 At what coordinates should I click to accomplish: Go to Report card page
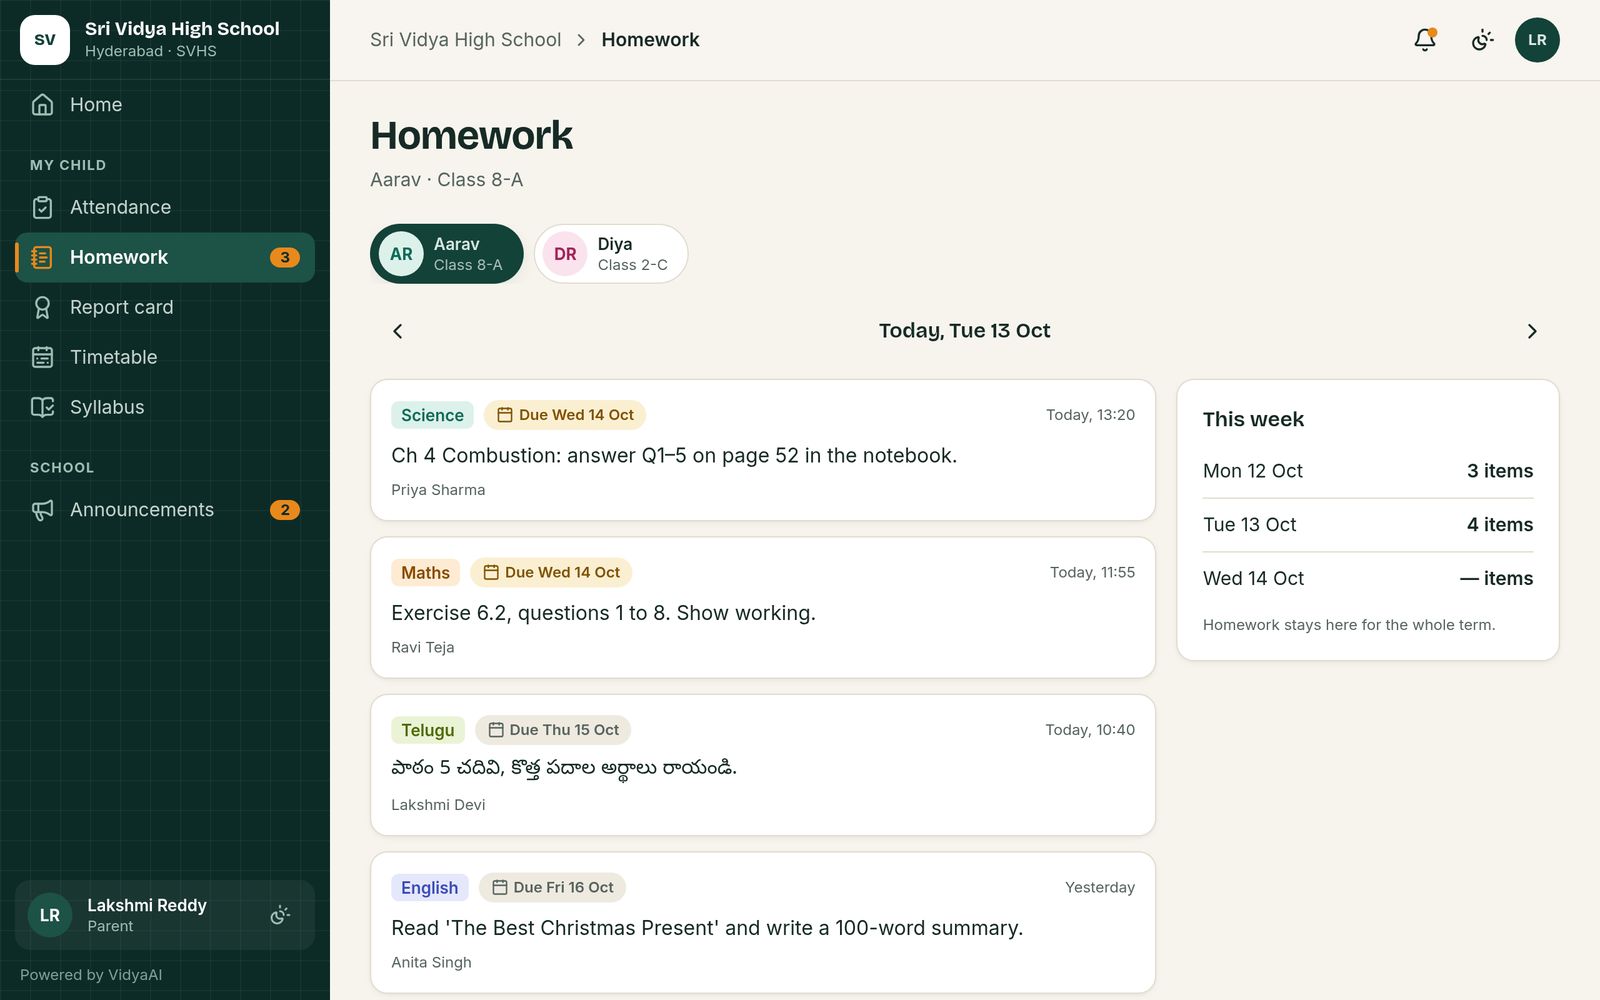coord(165,307)
